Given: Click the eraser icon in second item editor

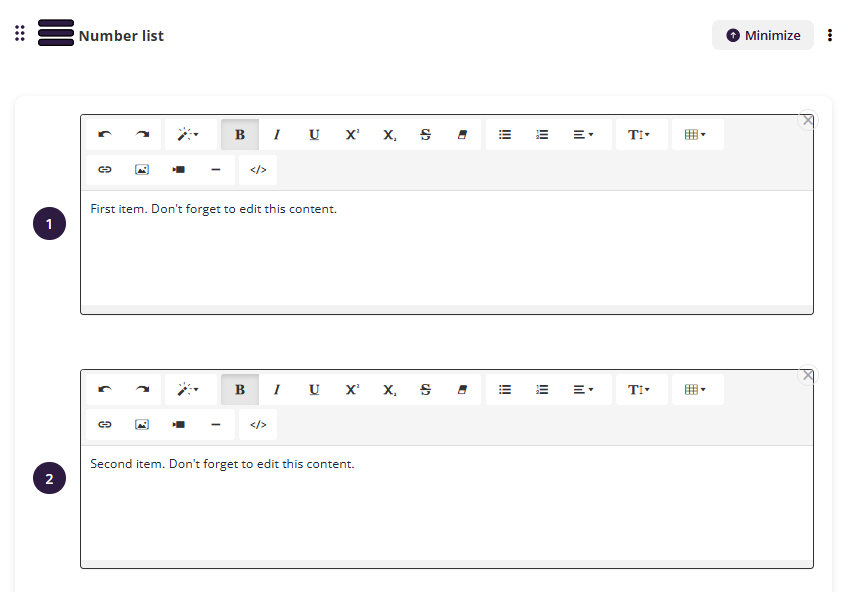Looking at the screenshot, I should pyautogui.click(x=462, y=389).
